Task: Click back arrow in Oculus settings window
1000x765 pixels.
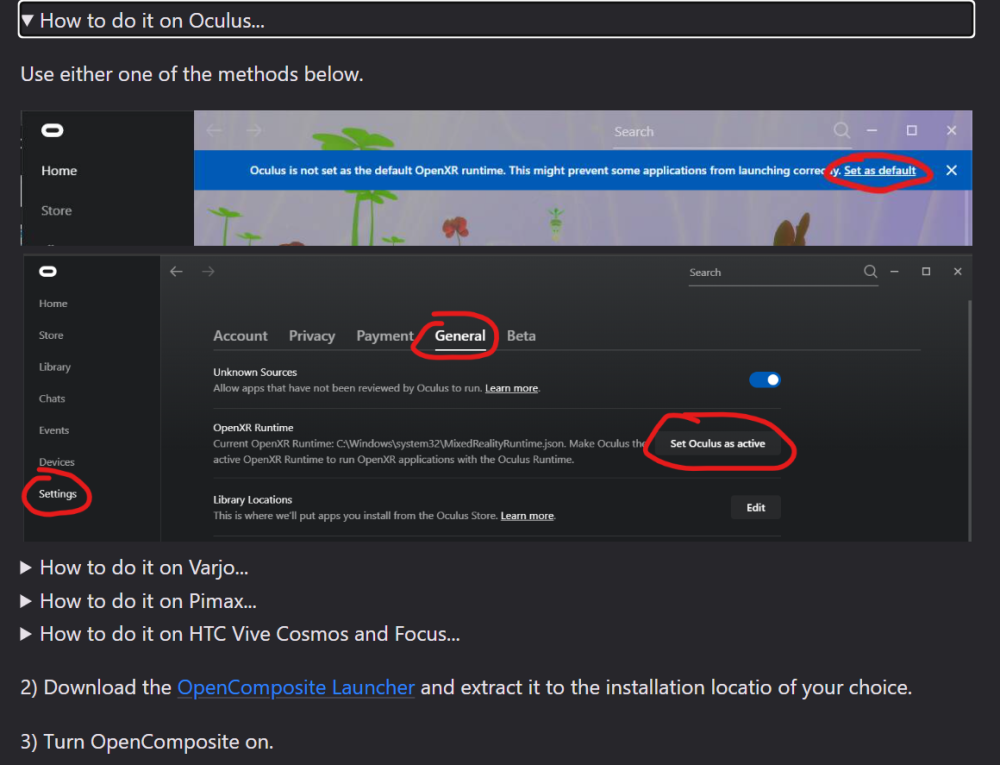Action: [x=176, y=272]
